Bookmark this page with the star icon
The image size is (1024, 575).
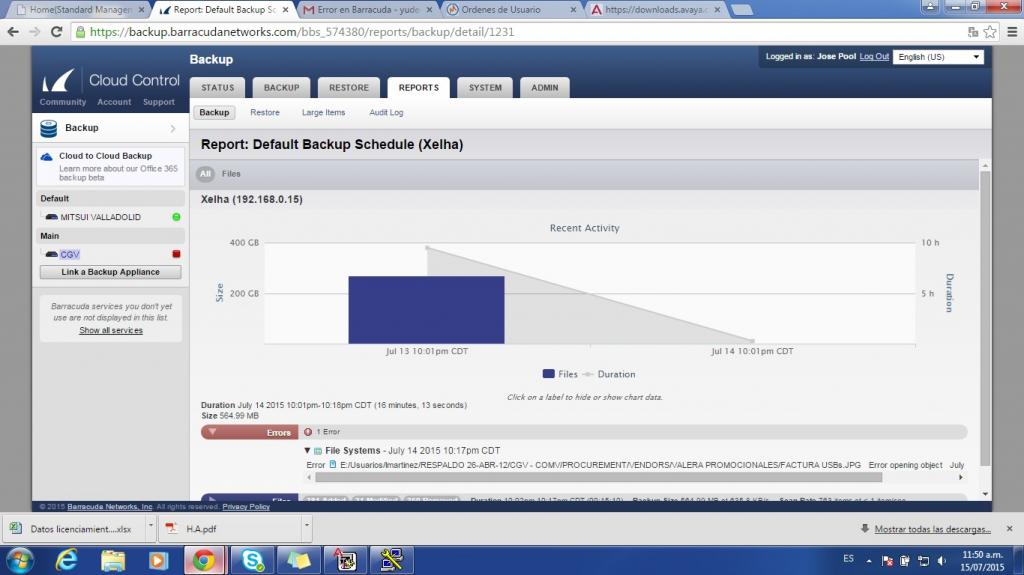click(x=990, y=31)
